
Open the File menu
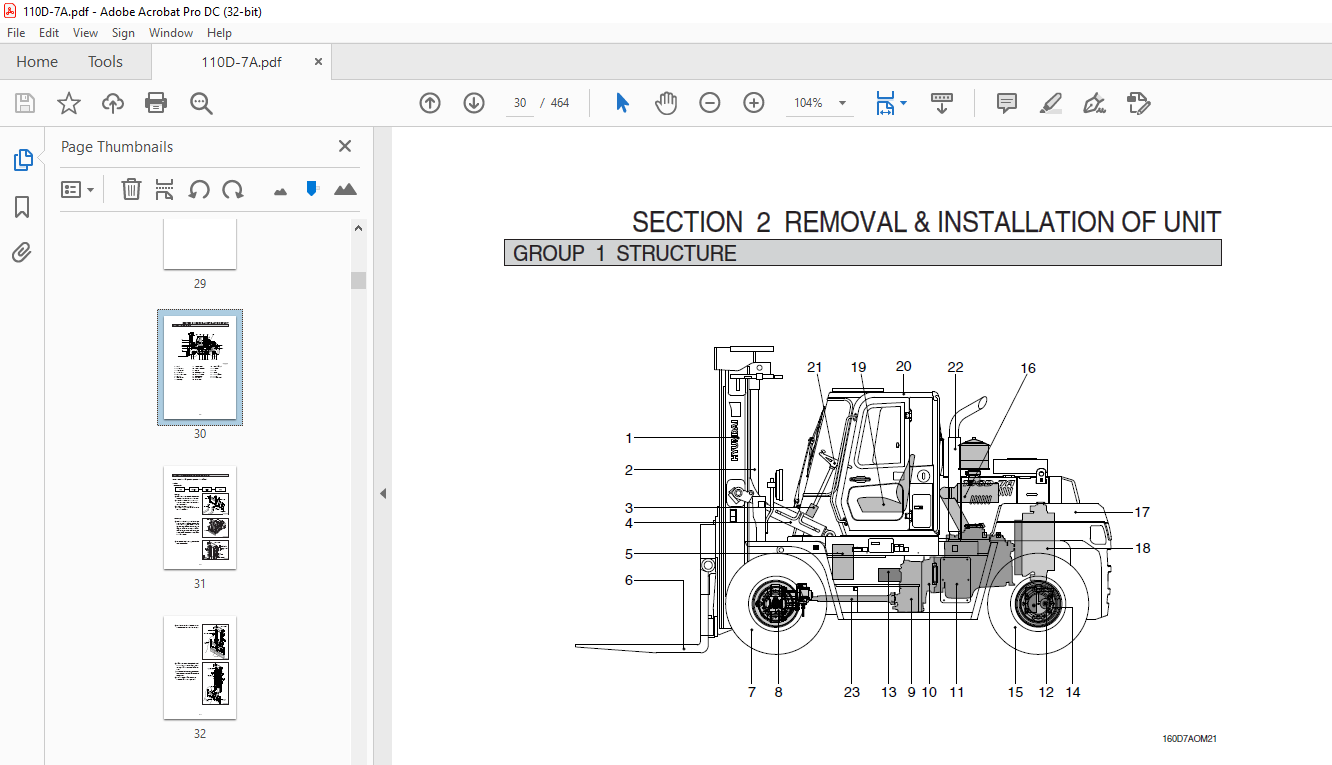(x=16, y=33)
